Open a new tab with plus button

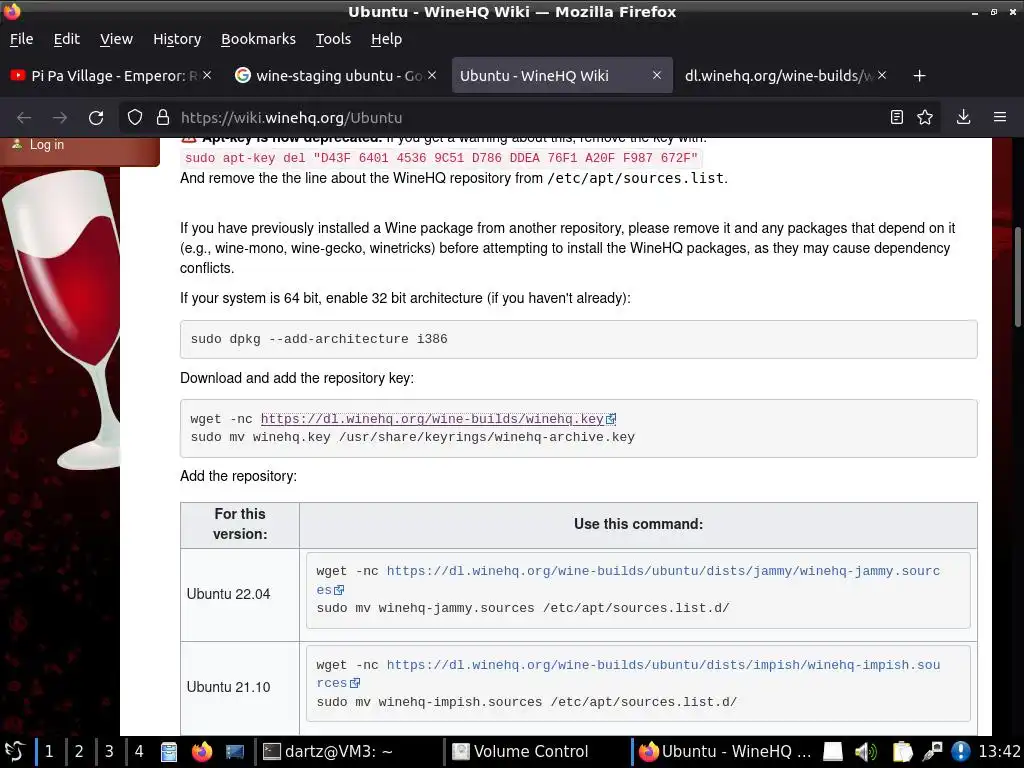[x=920, y=76]
